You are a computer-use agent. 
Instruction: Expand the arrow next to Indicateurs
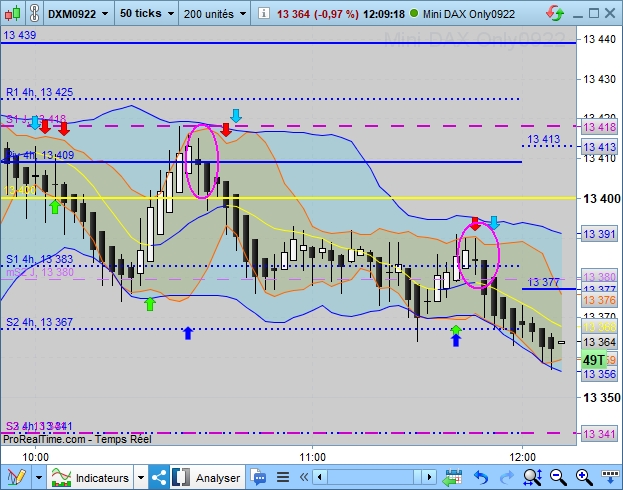[141, 477]
